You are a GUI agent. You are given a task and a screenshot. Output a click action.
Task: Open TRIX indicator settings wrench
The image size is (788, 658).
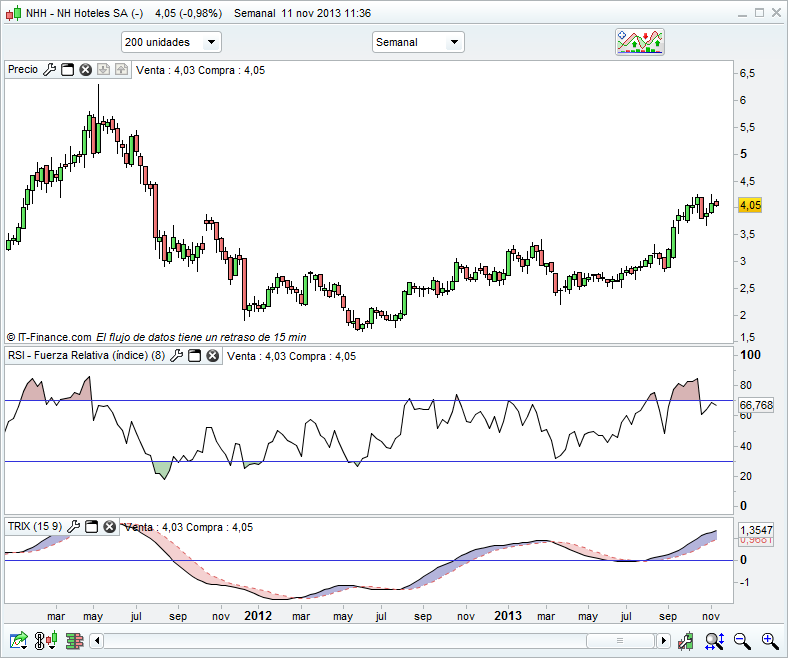(x=73, y=527)
